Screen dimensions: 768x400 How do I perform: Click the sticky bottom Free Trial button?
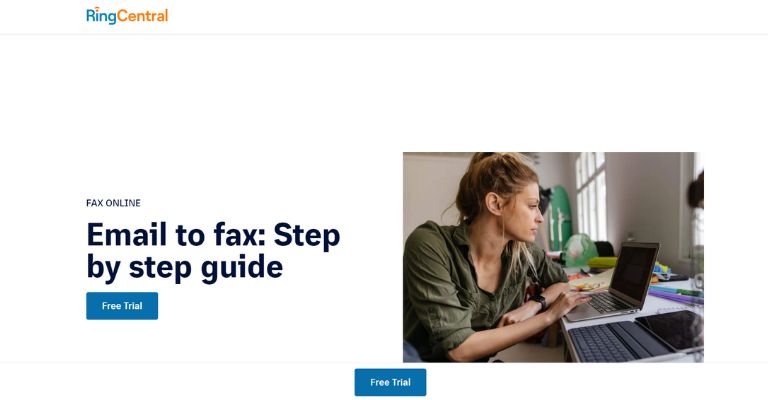coord(390,382)
